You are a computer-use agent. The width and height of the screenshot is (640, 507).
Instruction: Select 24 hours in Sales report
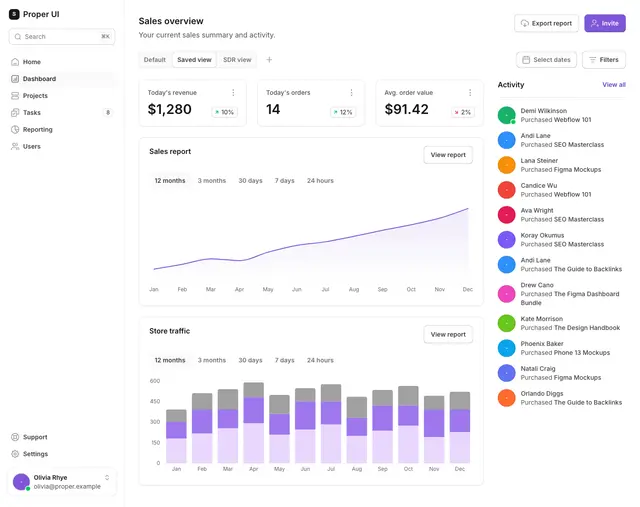coord(320,180)
